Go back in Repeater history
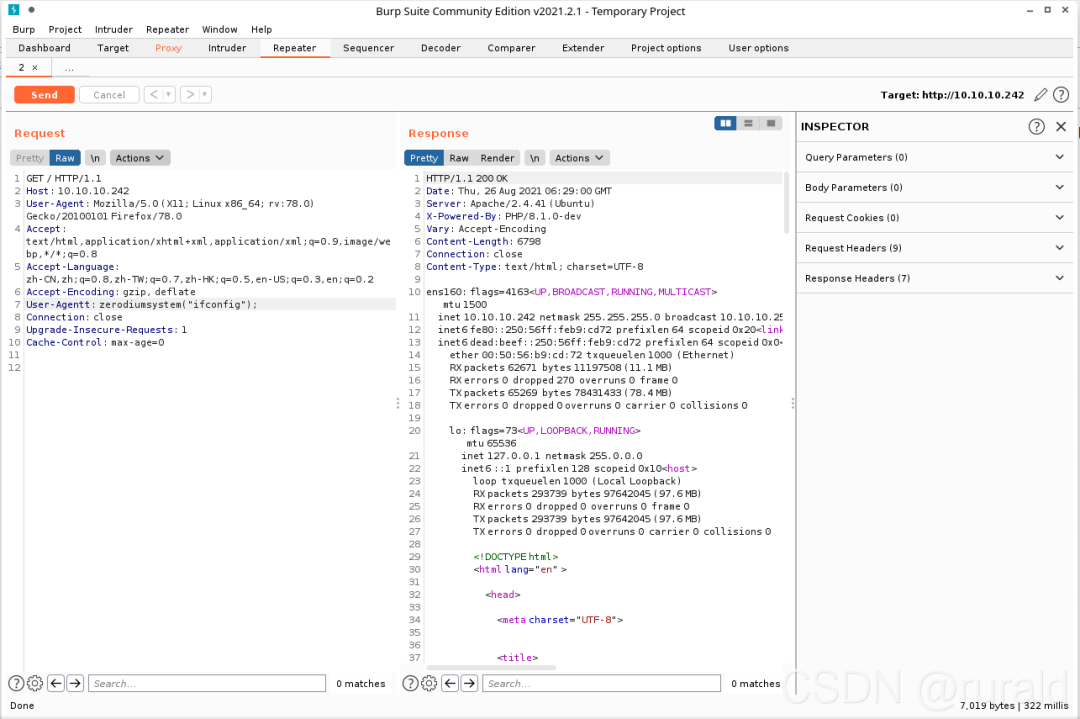1080x719 pixels. 154,94
